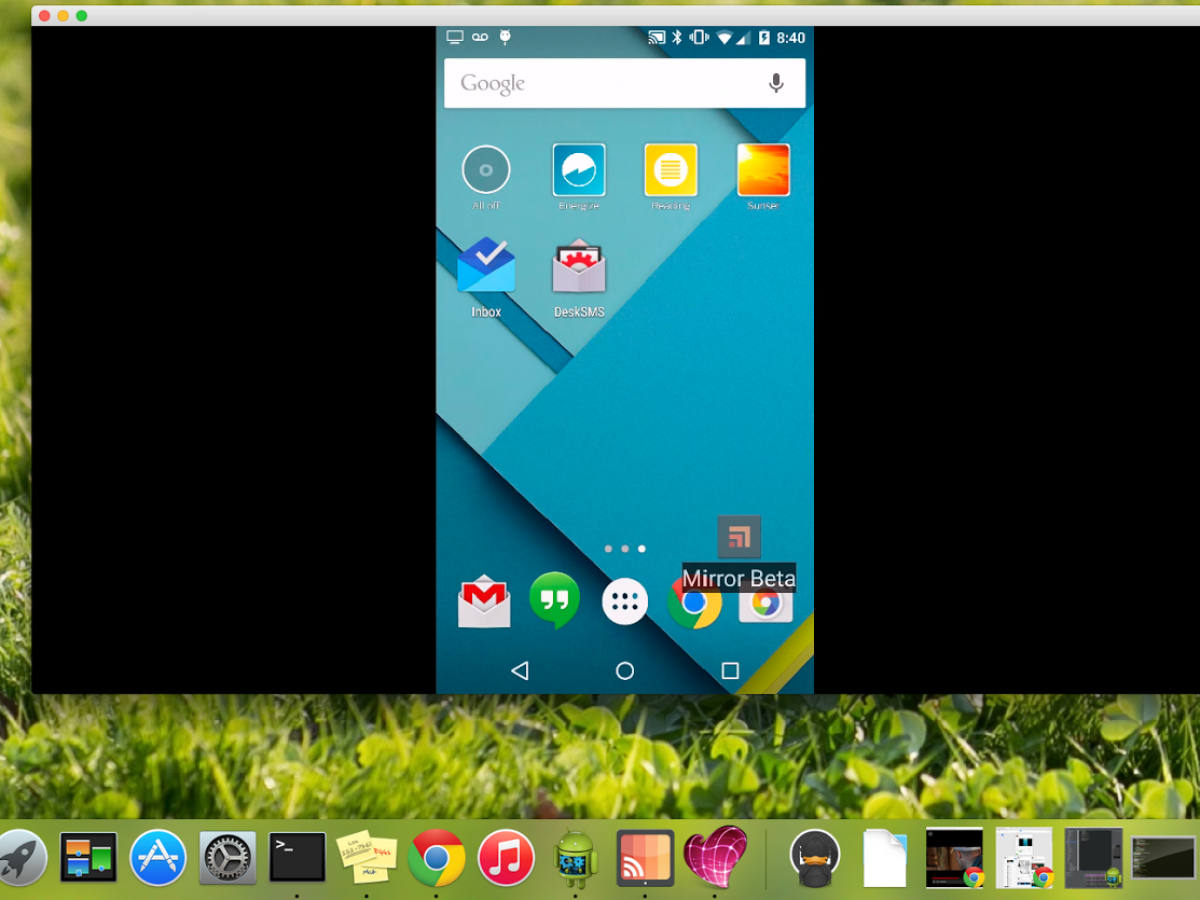Open Stickies from the Dock
The width and height of the screenshot is (1200, 900).
coord(367,858)
